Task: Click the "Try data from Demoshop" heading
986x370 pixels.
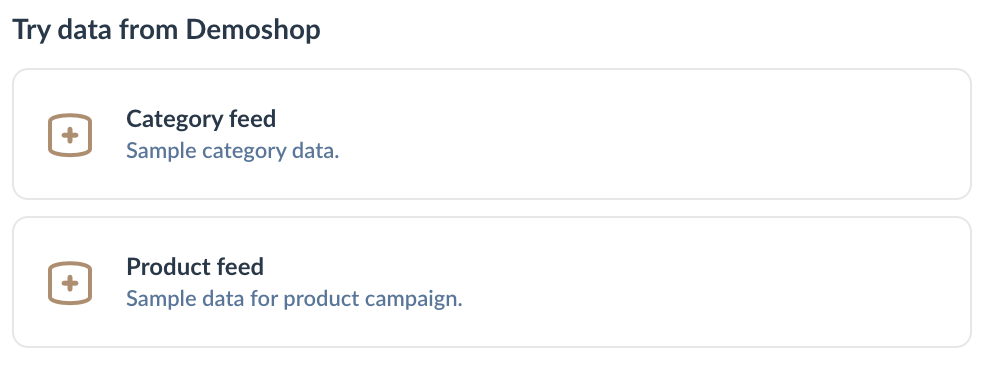Action: point(167,30)
